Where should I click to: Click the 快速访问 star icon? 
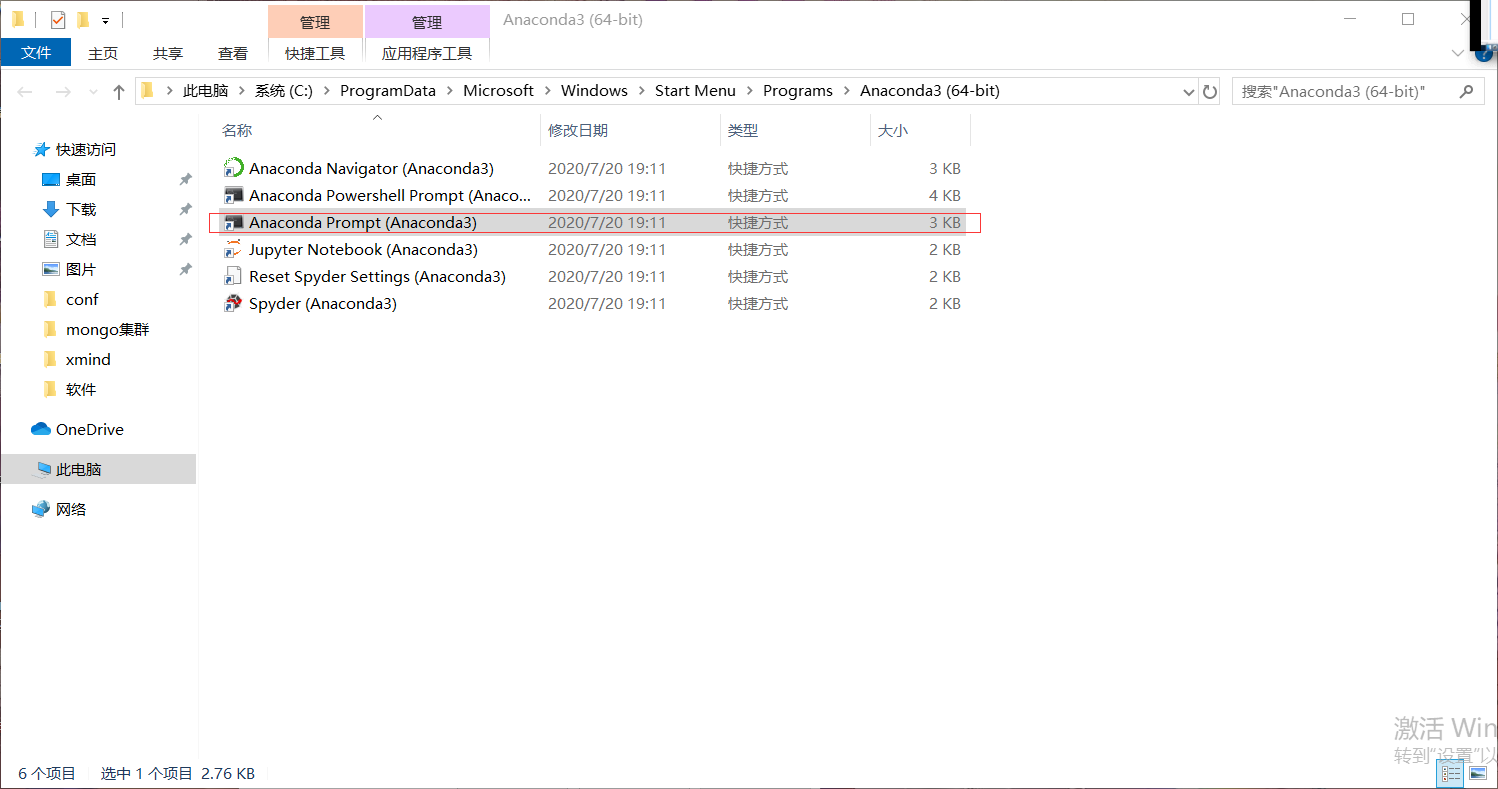pyautogui.click(x=41, y=149)
